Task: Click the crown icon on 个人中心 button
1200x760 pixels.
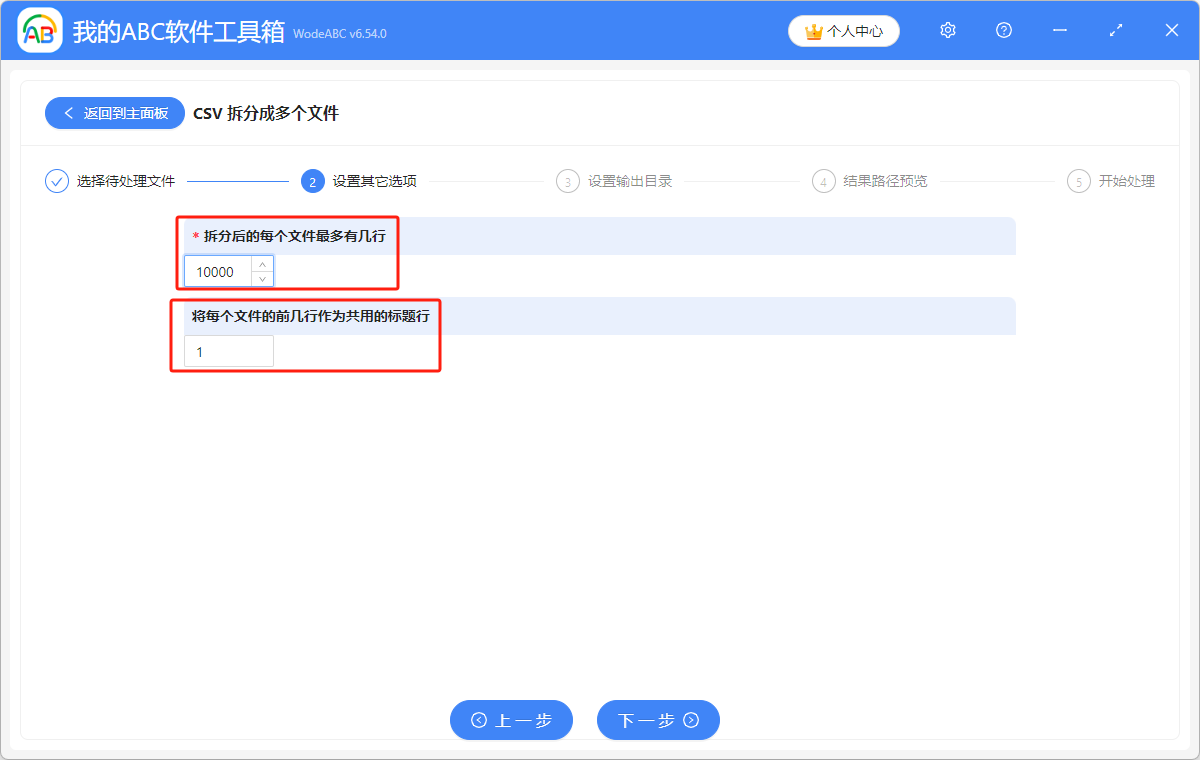Action: pos(812,31)
